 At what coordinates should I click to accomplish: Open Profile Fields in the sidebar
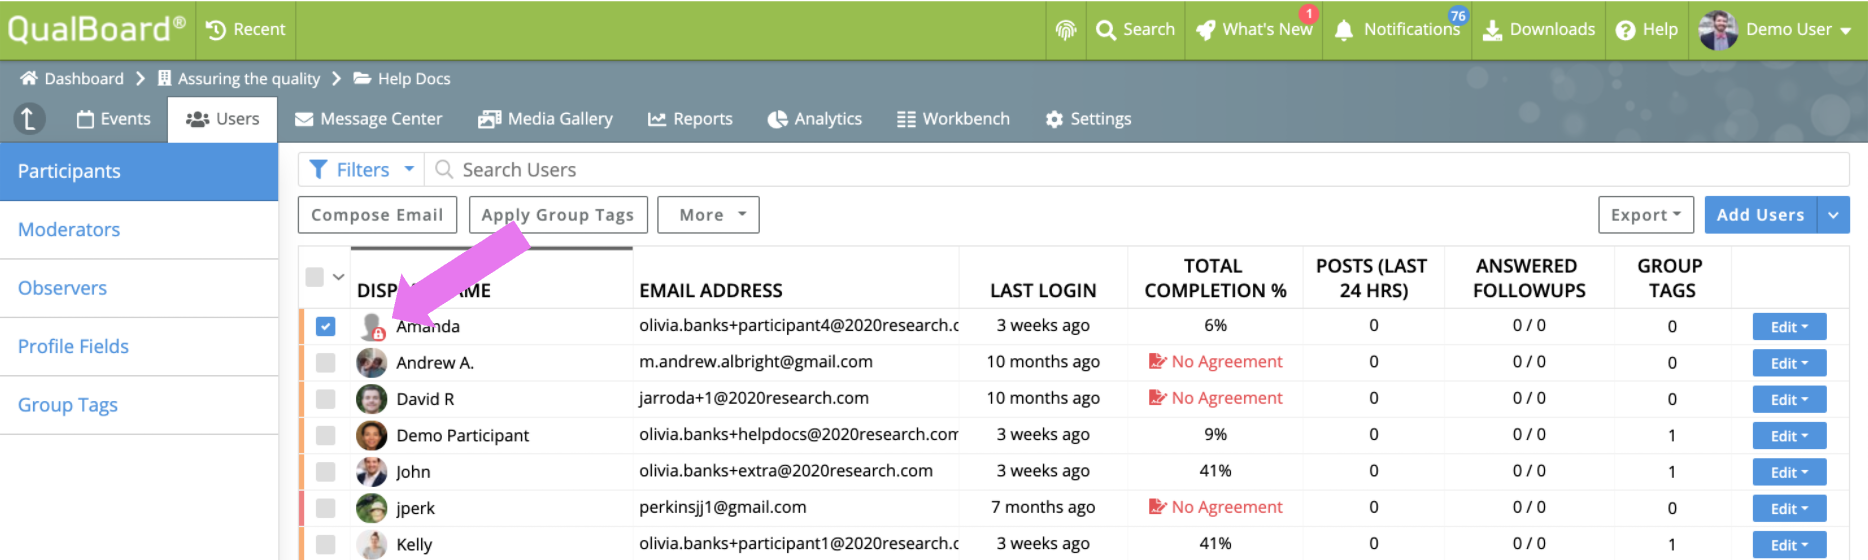139,347
